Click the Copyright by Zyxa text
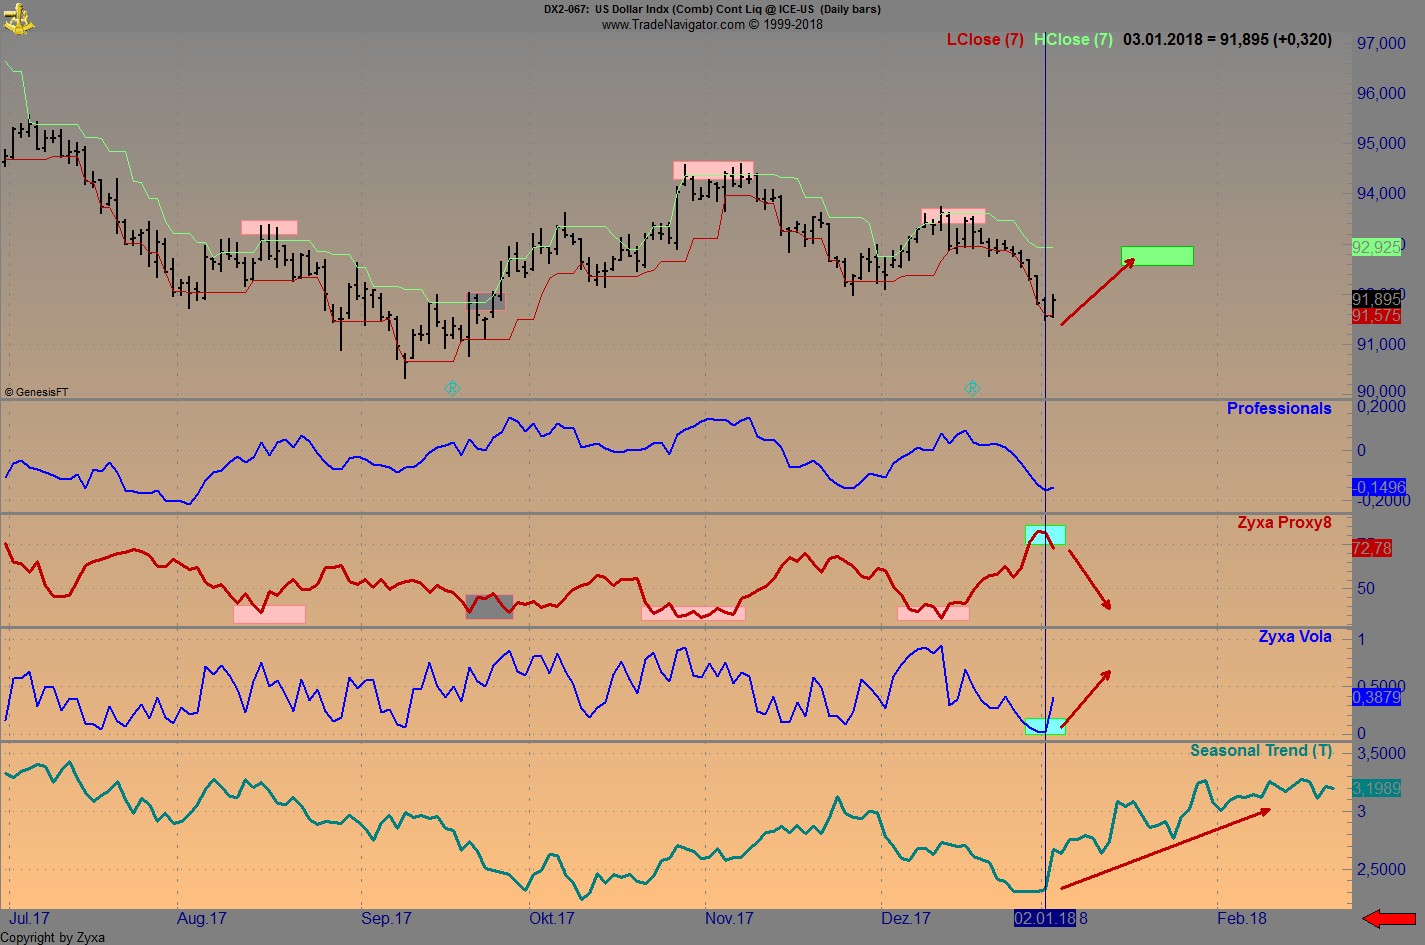This screenshot has height=945, width=1425. click(52, 937)
